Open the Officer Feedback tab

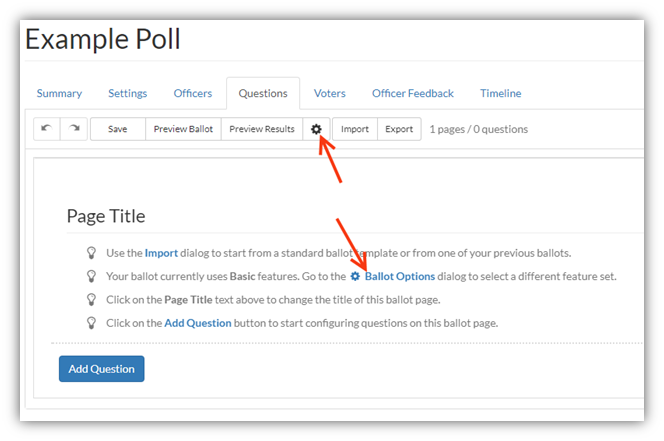click(413, 93)
